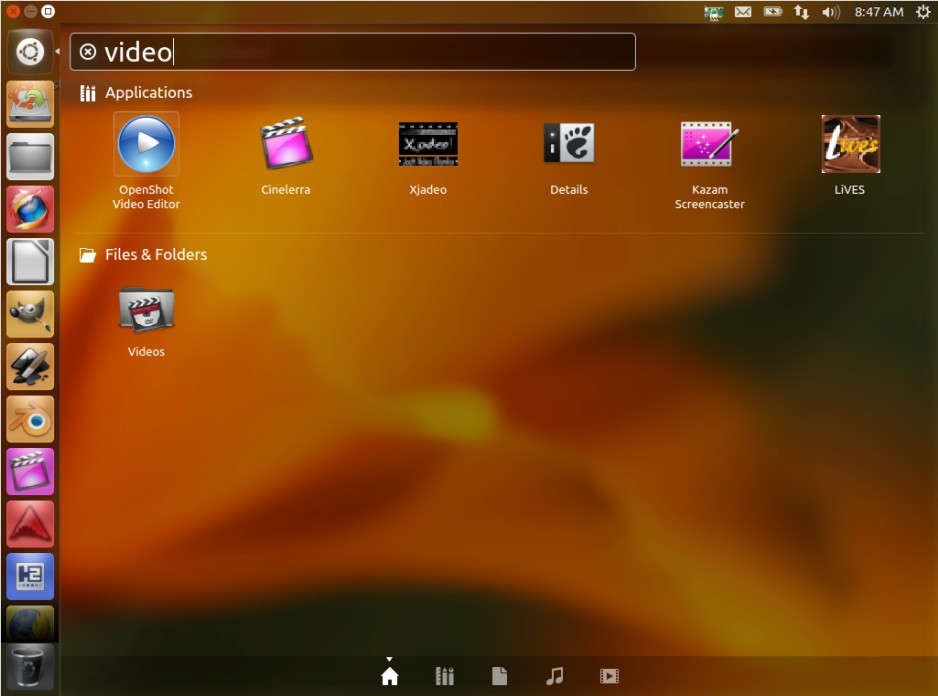Launch Blender from the launcher
The width and height of the screenshot is (938, 696).
(30, 420)
